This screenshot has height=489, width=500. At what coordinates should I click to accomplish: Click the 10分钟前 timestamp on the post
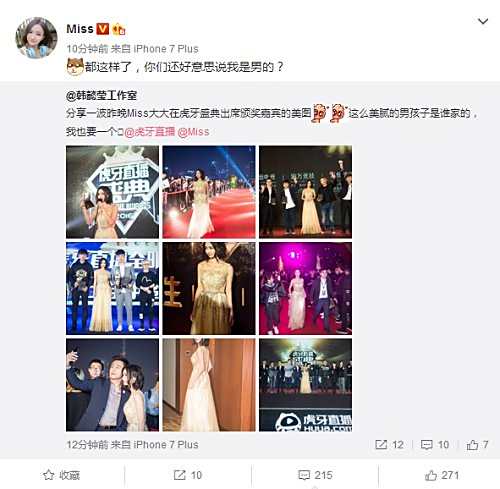click(x=87, y=49)
